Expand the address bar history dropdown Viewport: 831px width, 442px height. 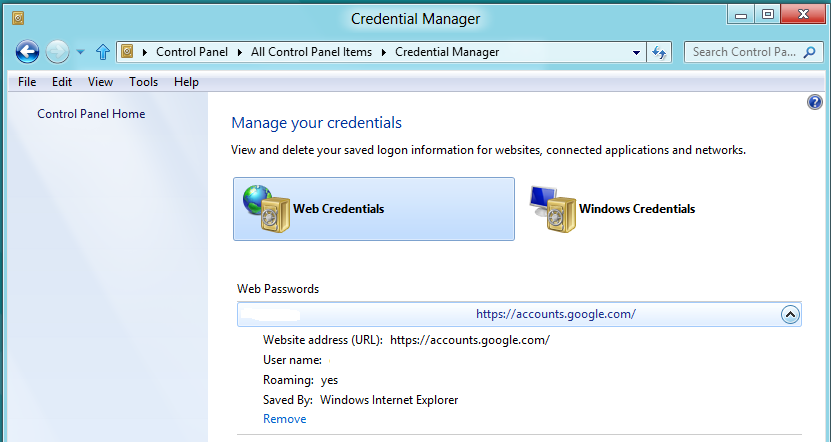click(x=636, y=52)
